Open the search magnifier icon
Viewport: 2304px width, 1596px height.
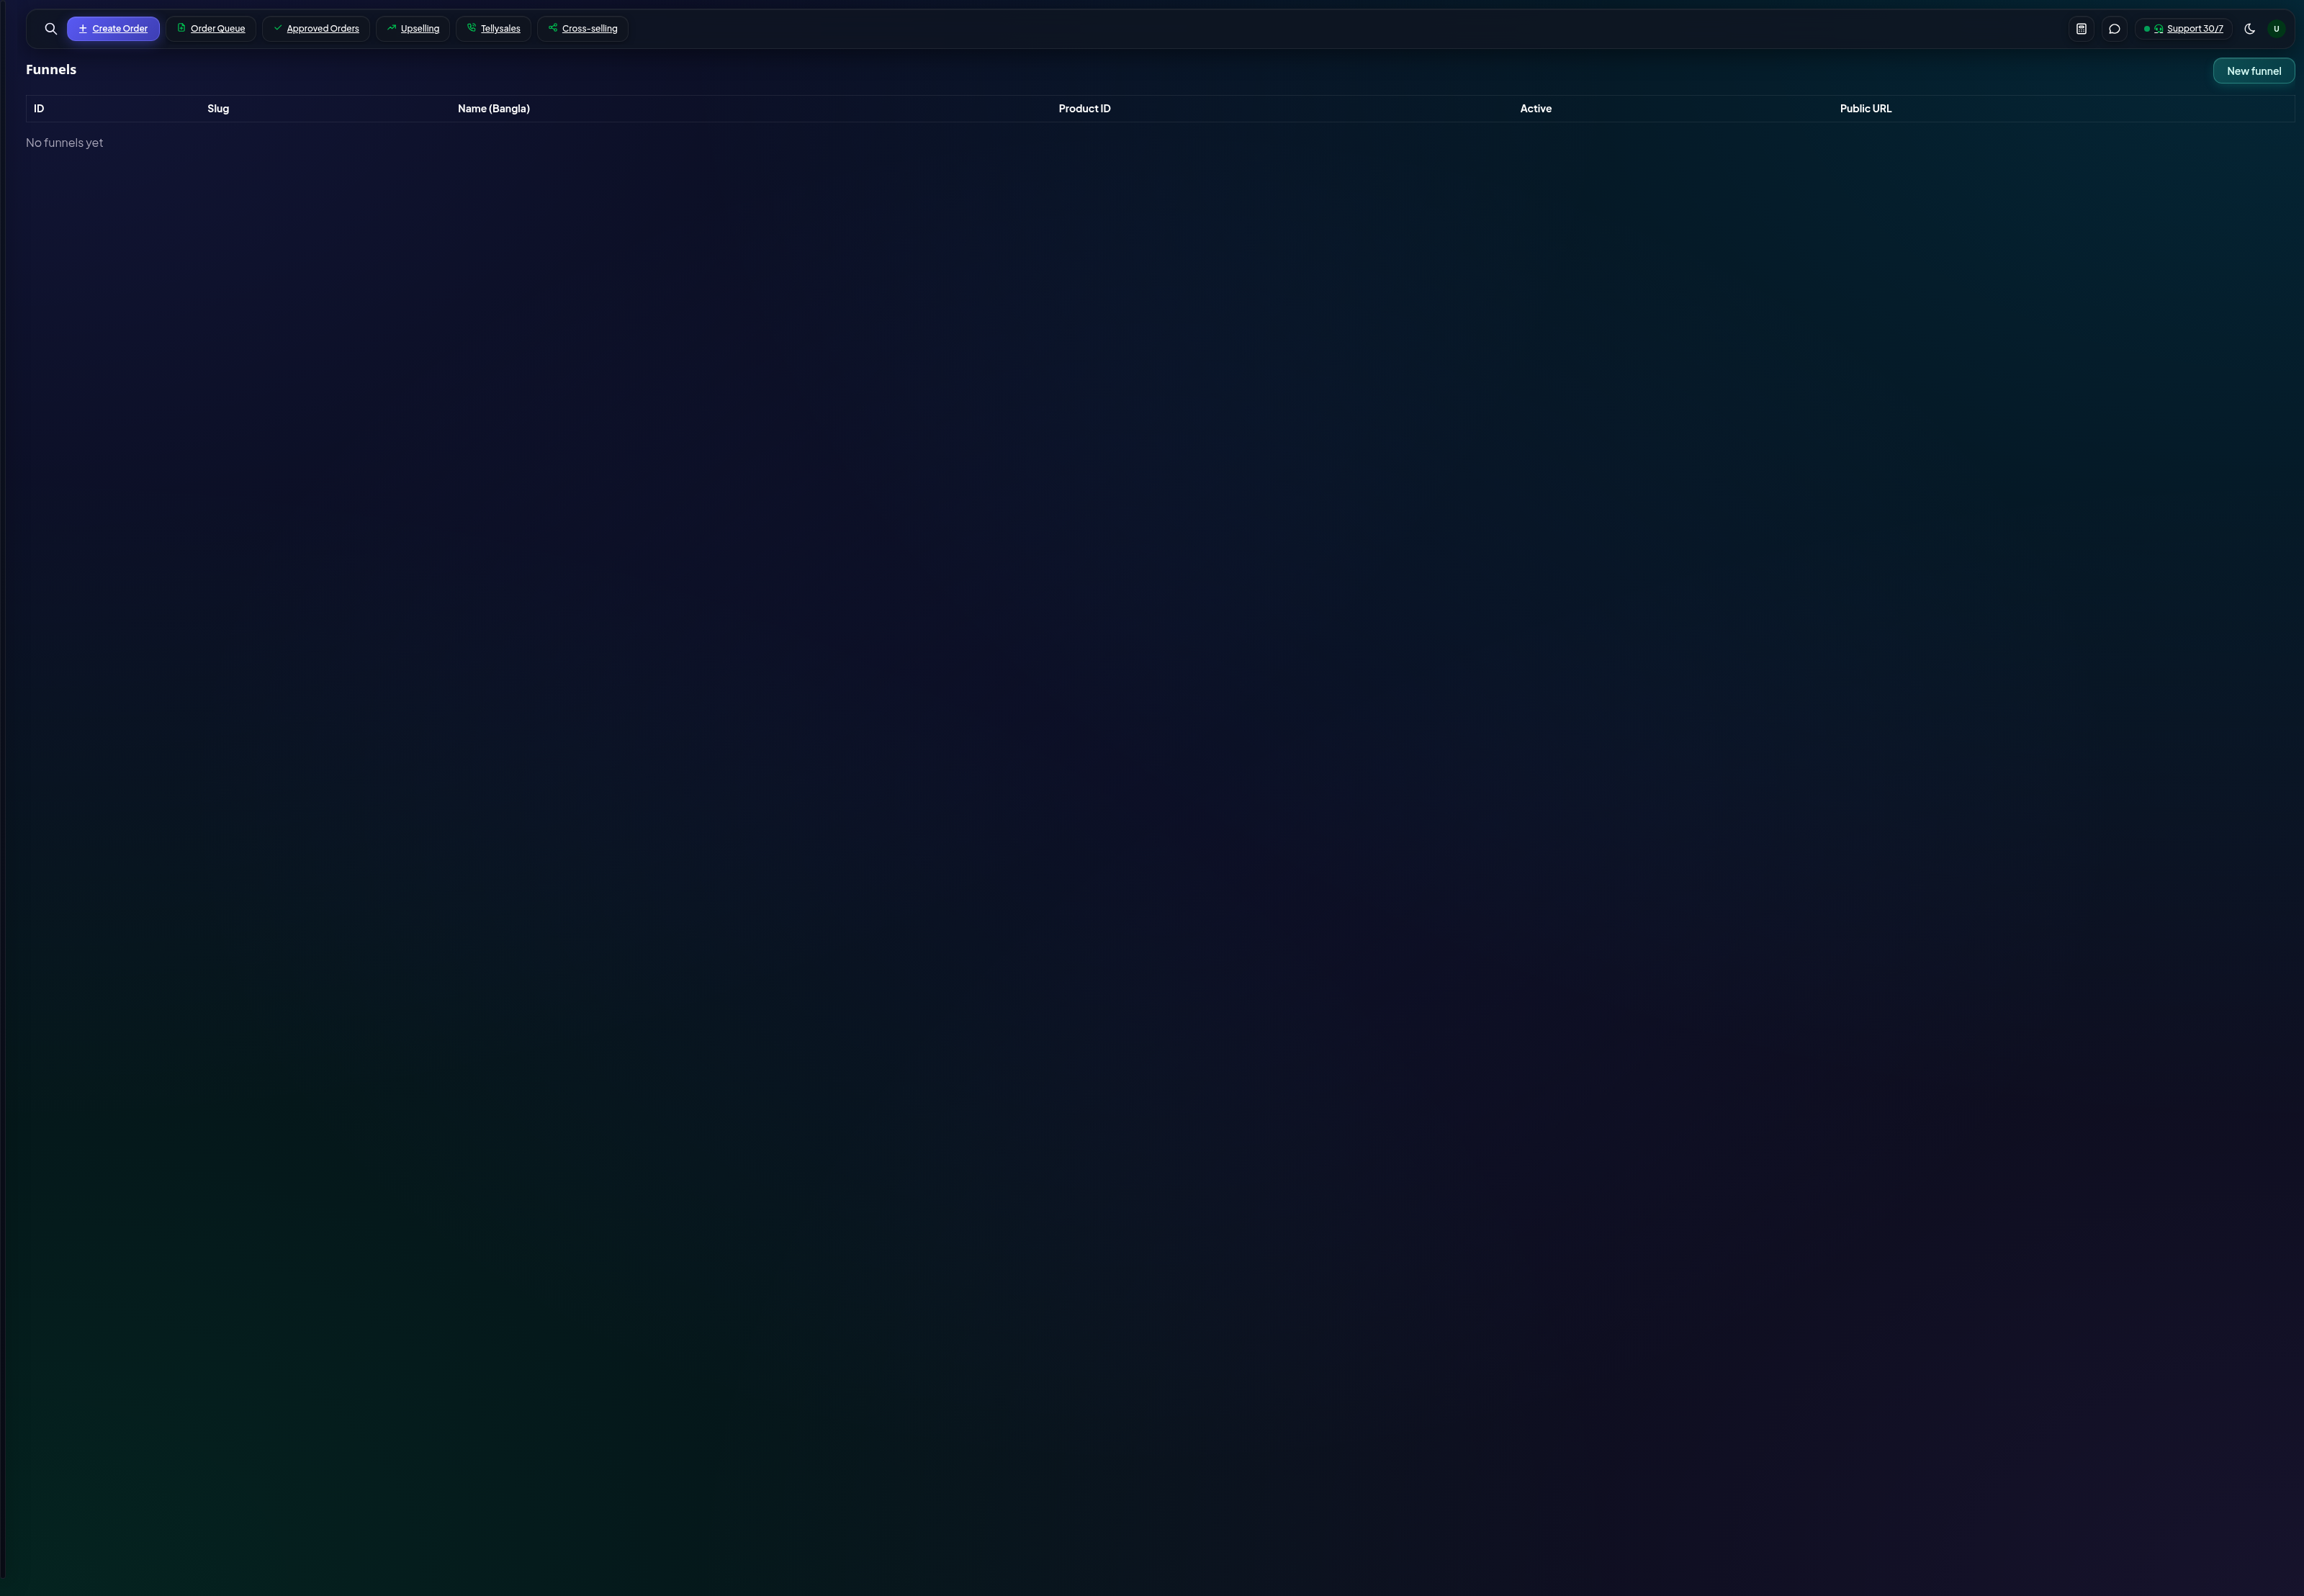[51, 29]
